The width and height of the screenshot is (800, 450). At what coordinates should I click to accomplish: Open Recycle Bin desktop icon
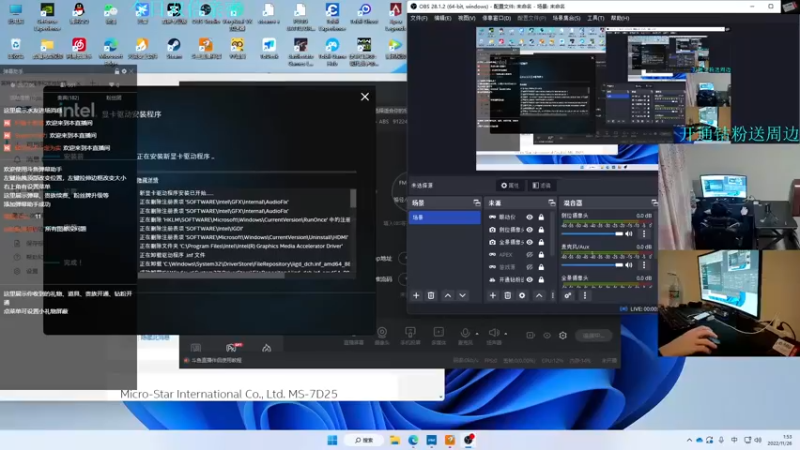[x=15, y=48]
